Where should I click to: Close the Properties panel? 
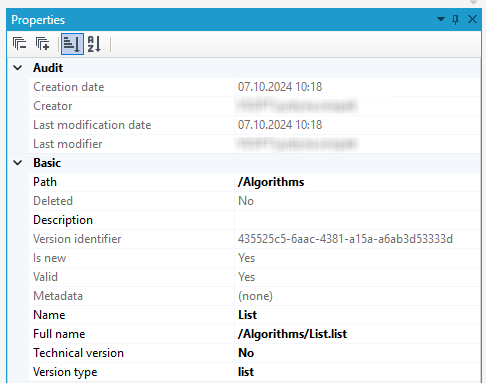(472, 19)
